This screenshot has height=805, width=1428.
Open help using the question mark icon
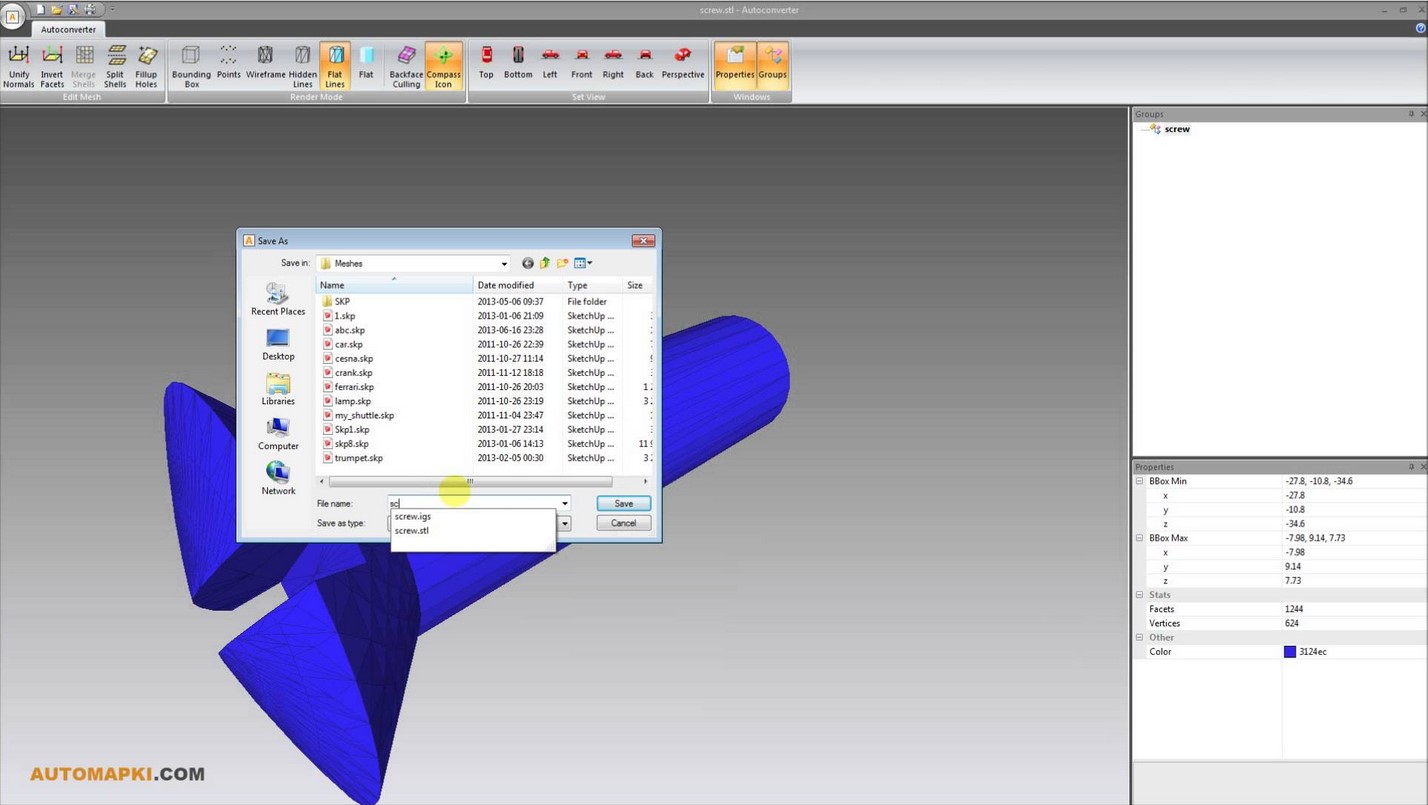click(1421, 28)
